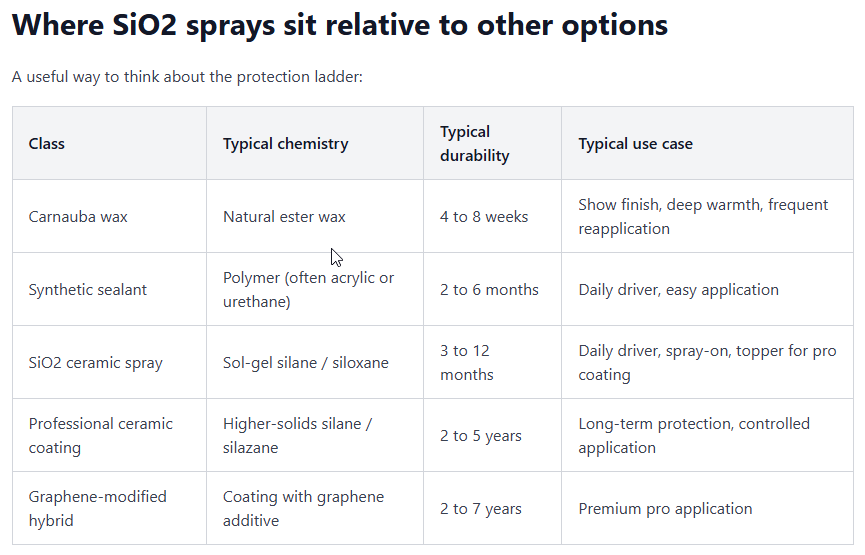Viewport: 865px width, 555px height.
Task: Click the 'Where SiO2 sprays sit' heading
Action: pyautogui.click(x=339, y=26)
